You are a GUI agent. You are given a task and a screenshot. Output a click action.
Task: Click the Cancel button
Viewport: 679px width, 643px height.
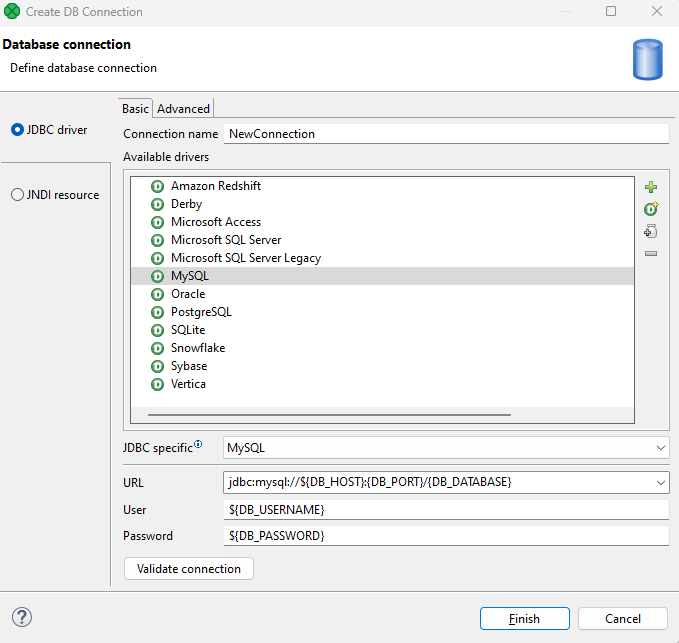coord(623,618)
